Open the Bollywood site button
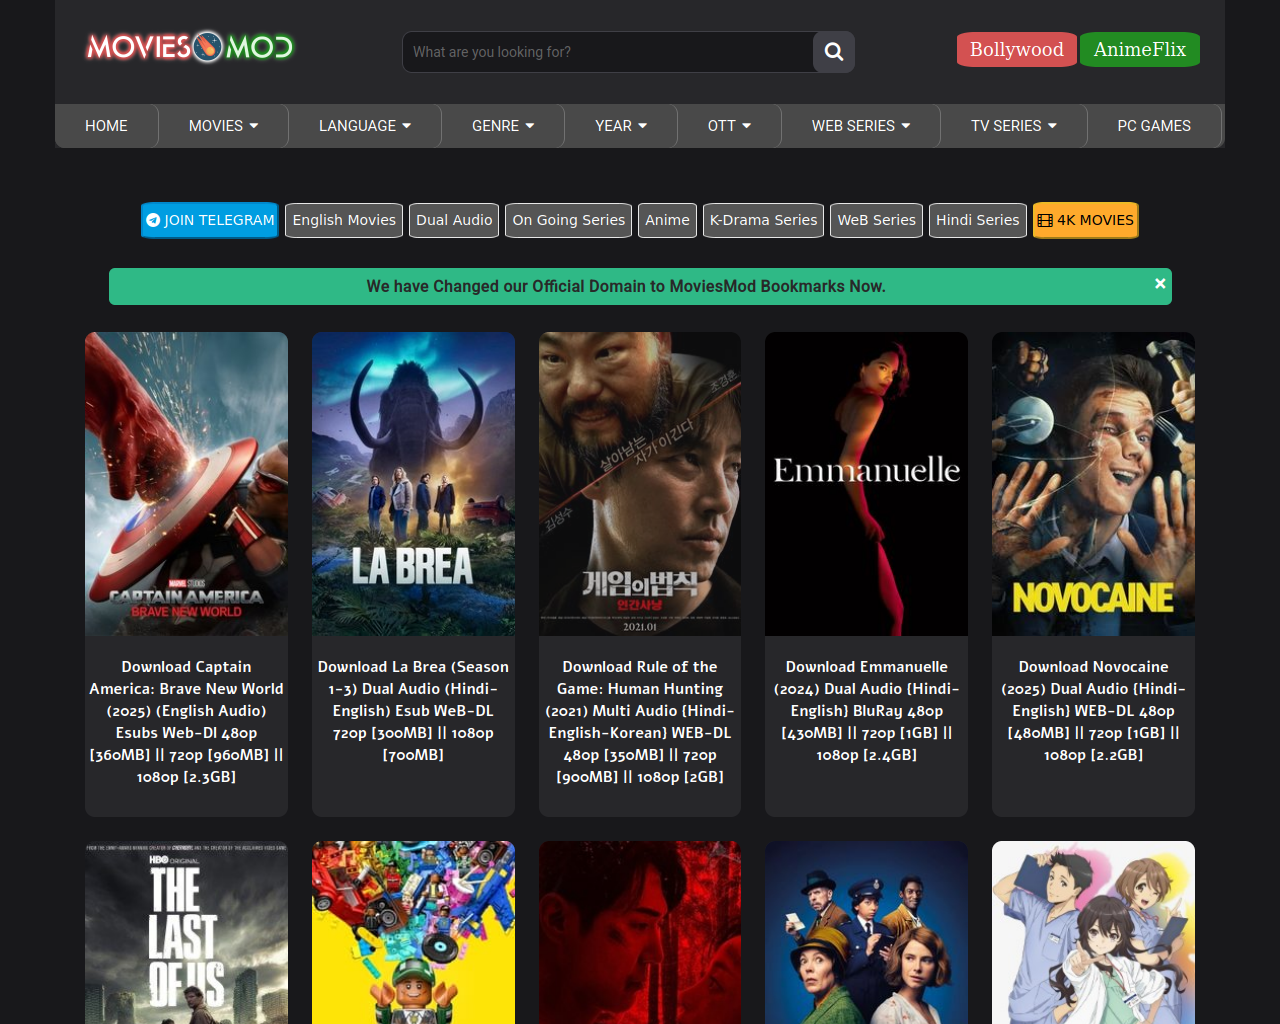 pos(1016,49)
